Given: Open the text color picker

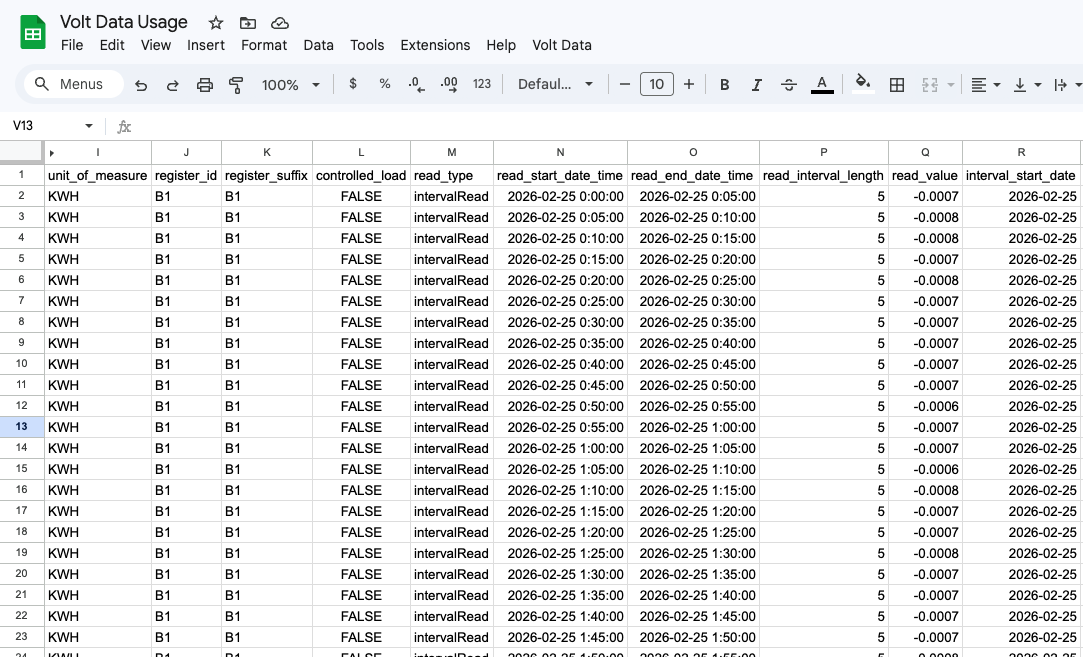Looking at the screenshot, I should (x=821, y=84).
